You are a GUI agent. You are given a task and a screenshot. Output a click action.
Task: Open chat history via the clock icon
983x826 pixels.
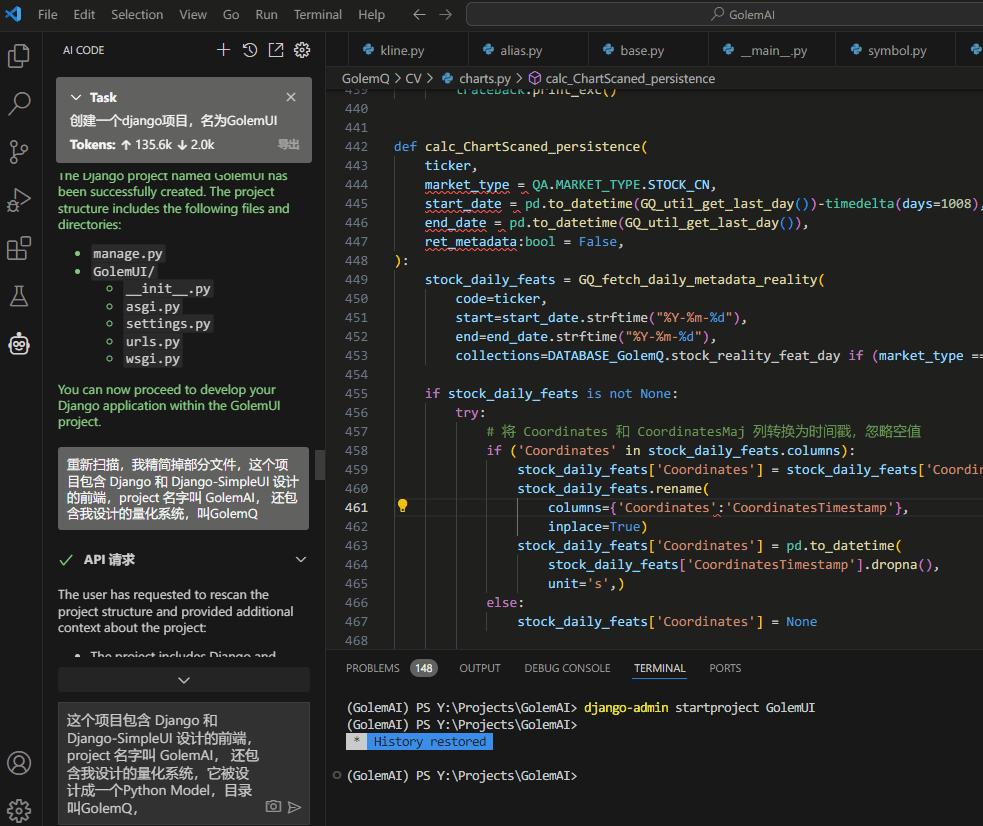coord(249,49)
